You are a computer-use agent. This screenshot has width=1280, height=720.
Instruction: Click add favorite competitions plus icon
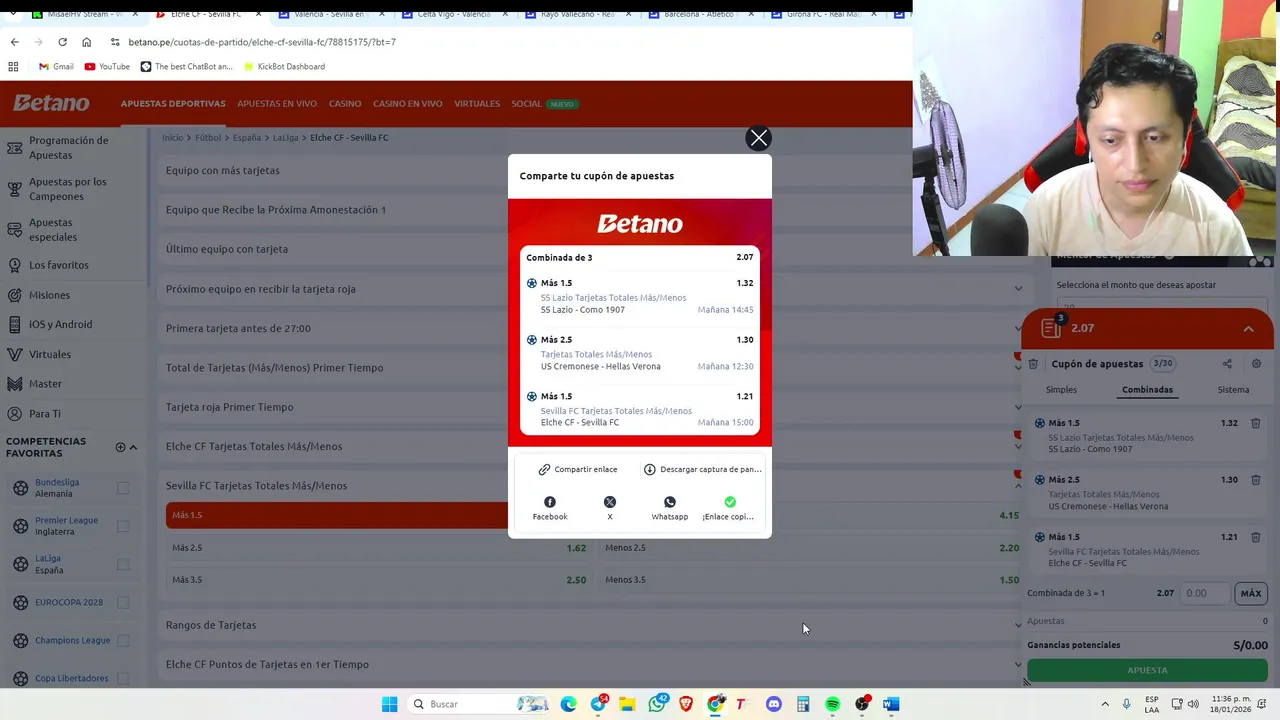pyautogui.click(x=120, y=447)
